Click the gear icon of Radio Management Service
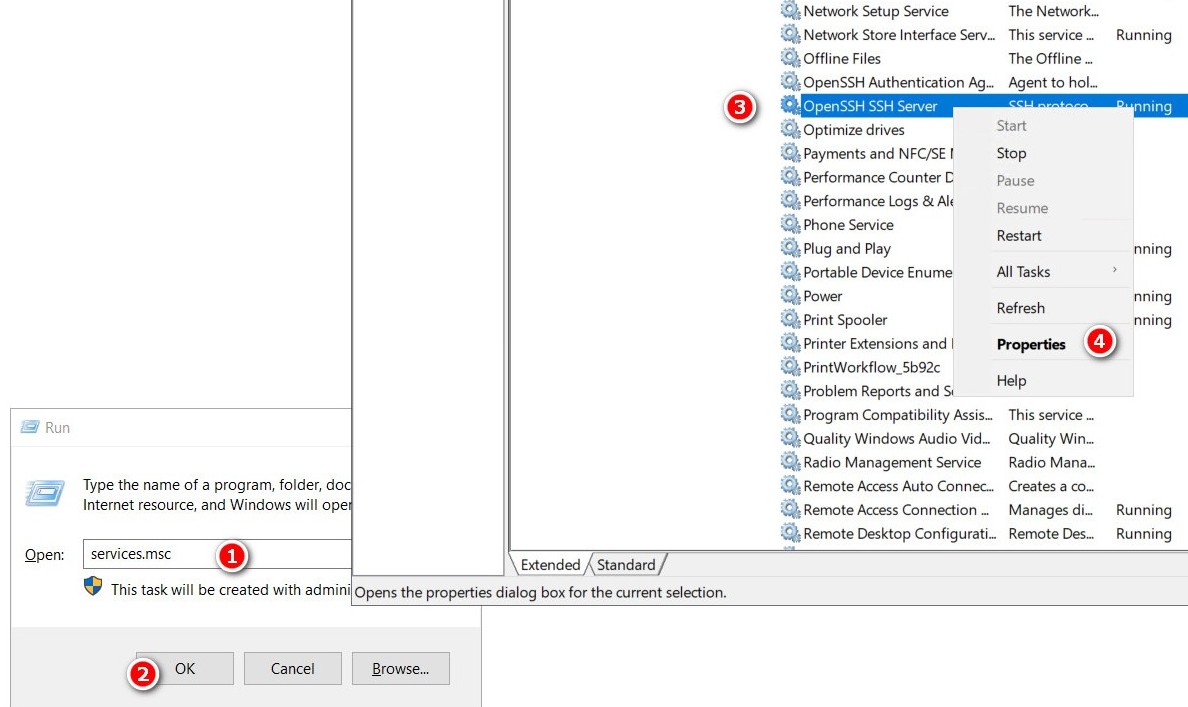The height and width of the screenshot is (707, 1188). coord(790,461)
